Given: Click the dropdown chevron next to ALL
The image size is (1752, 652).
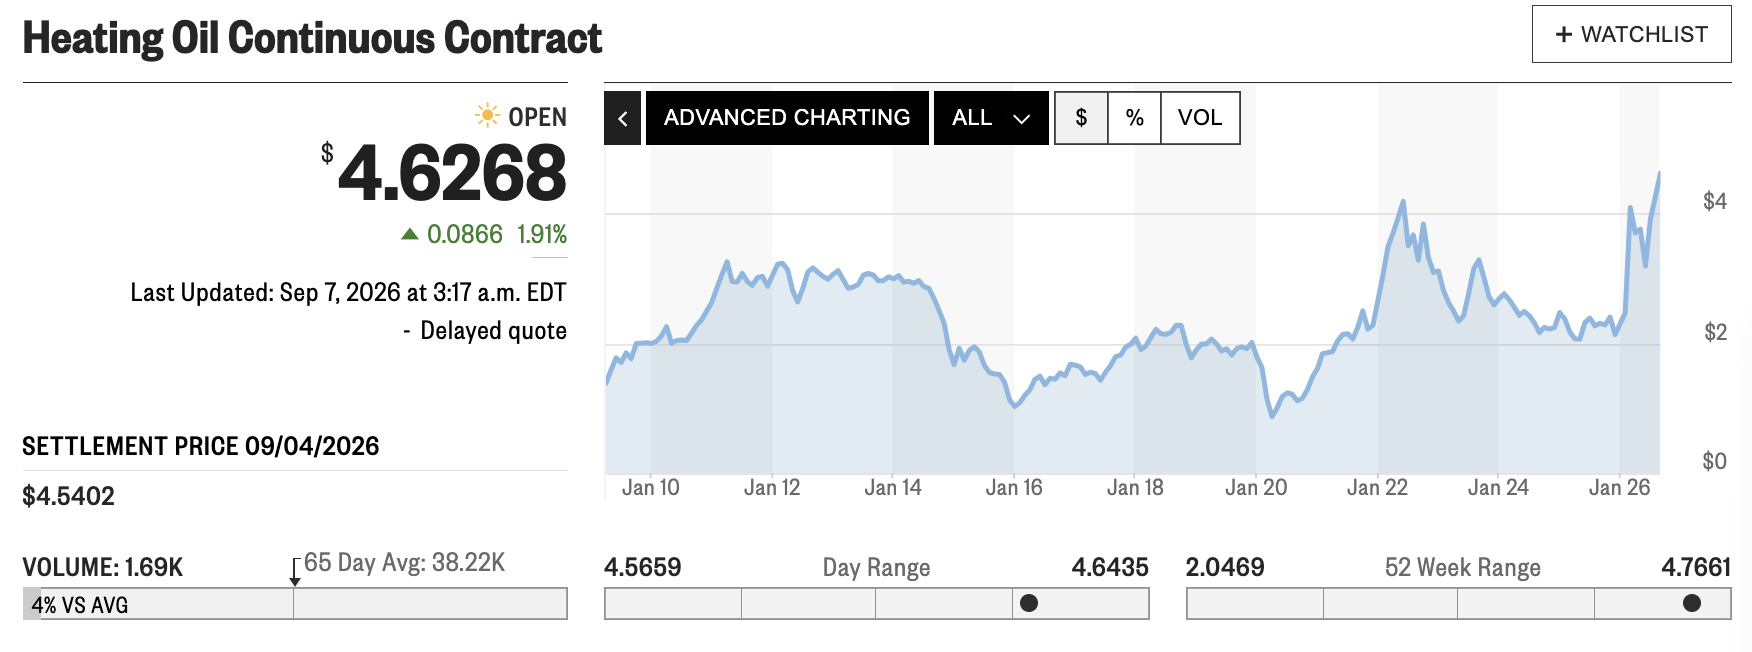Looking at the screenshot, I should pos(1021,119).
